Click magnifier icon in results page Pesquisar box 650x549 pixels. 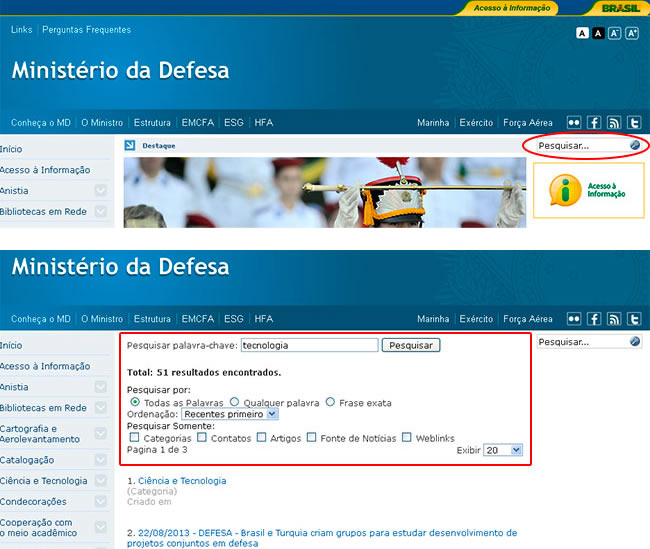tap(635, 341)
